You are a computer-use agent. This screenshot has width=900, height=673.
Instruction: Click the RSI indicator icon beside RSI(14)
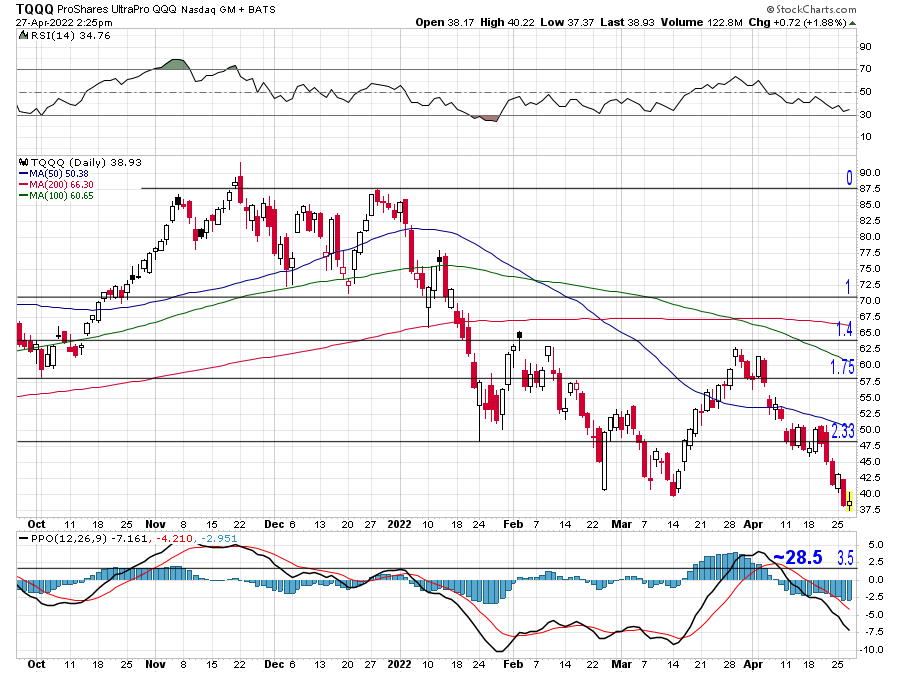(23, 36)
